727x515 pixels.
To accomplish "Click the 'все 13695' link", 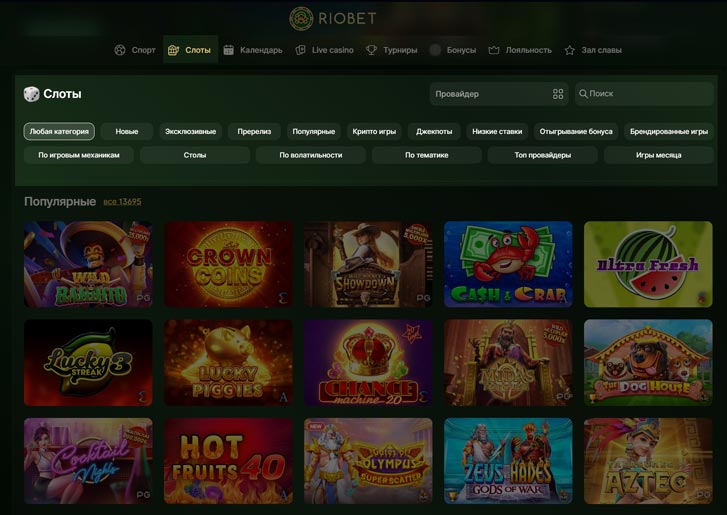I will click(x=122, y=202).
